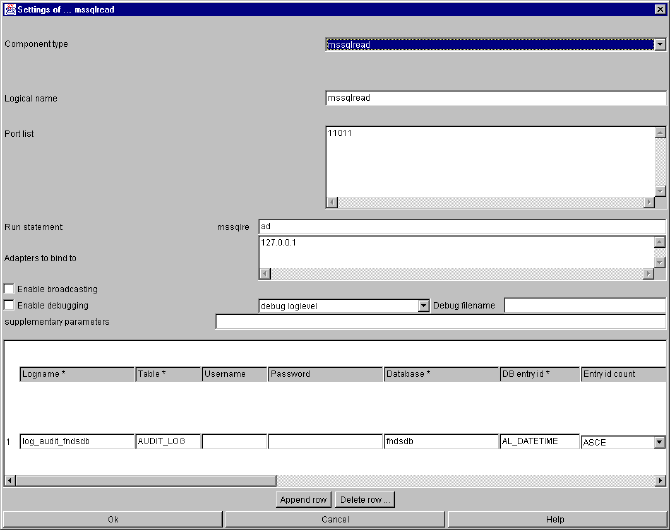Open the ASCE order dropdown
Viewport: 670px width, 530px height.
coord(659,442)
